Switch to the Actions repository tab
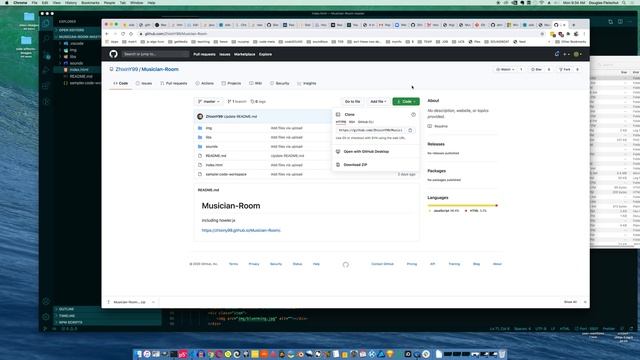The width and height of the screenshot is (640, 360). click(x=204, y=83)
